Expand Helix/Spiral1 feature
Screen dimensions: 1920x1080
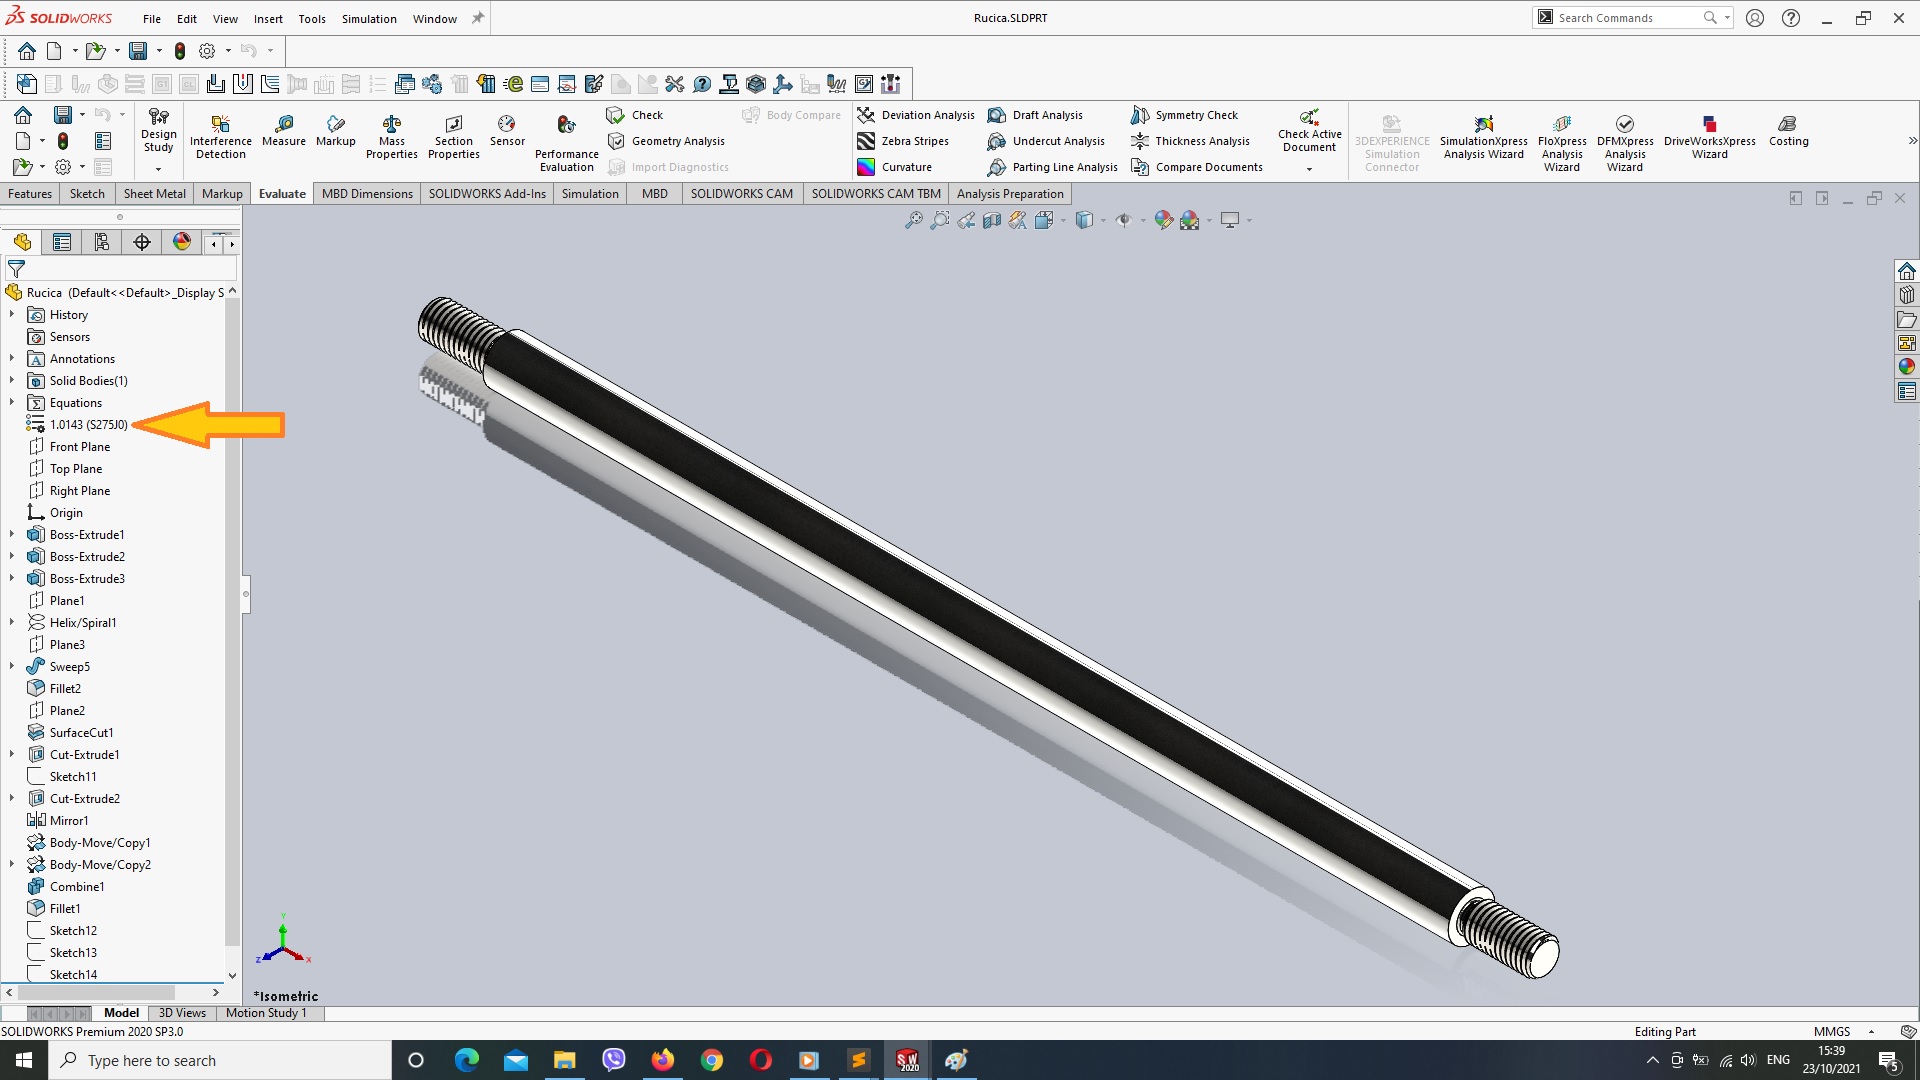[12, 622]
